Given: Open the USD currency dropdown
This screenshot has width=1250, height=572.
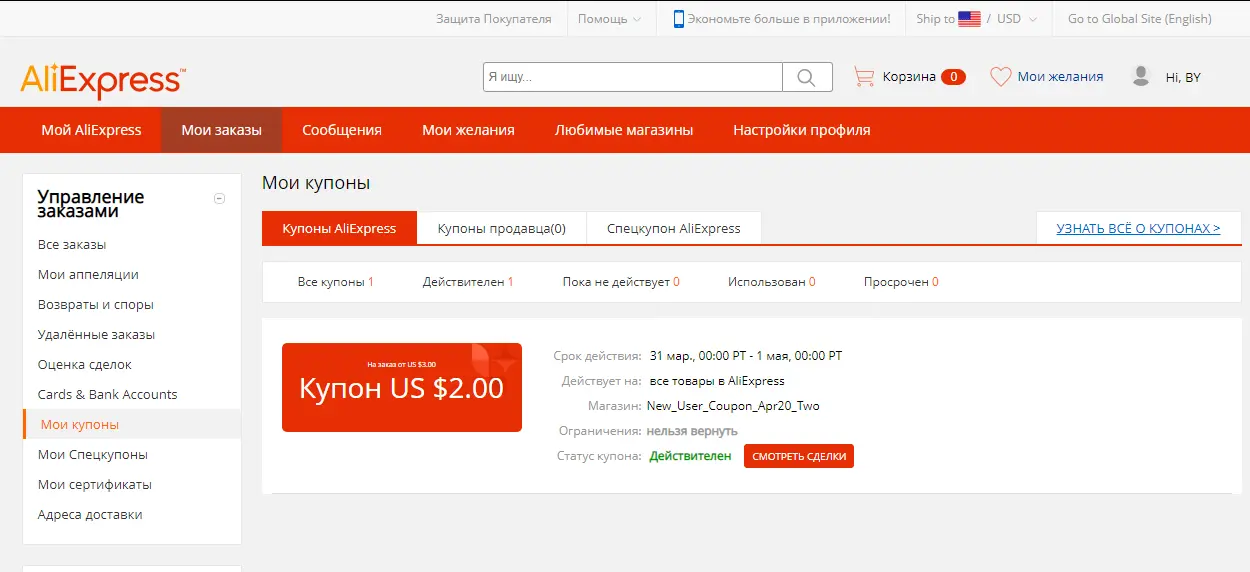Looking at the screenshot, I should [x=1017, y=18].
